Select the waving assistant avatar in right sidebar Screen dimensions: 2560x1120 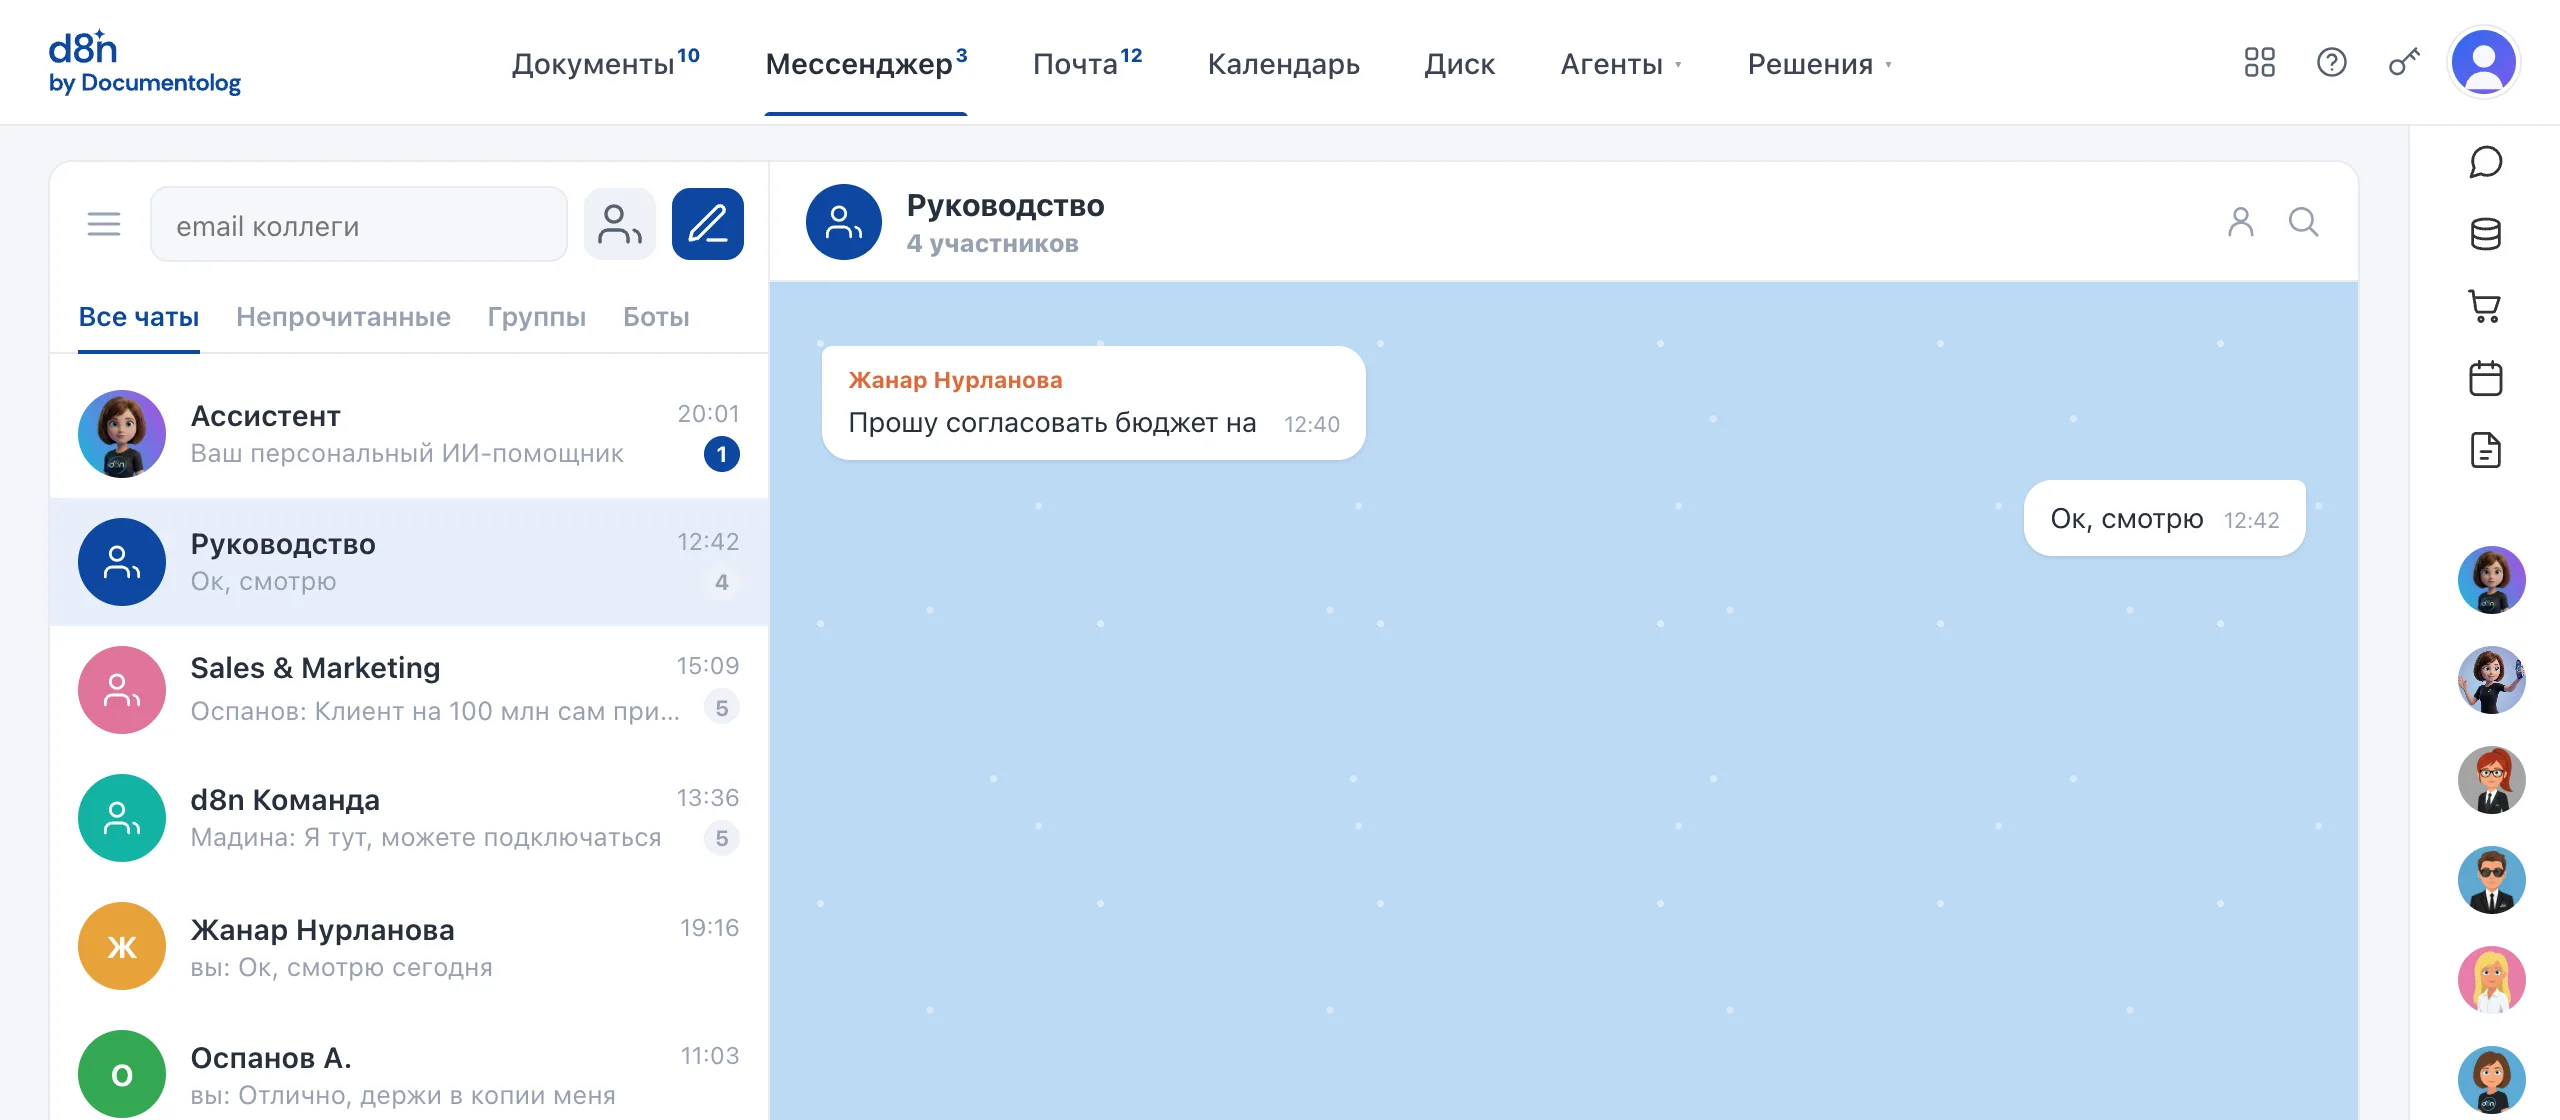coord(2491,680)
